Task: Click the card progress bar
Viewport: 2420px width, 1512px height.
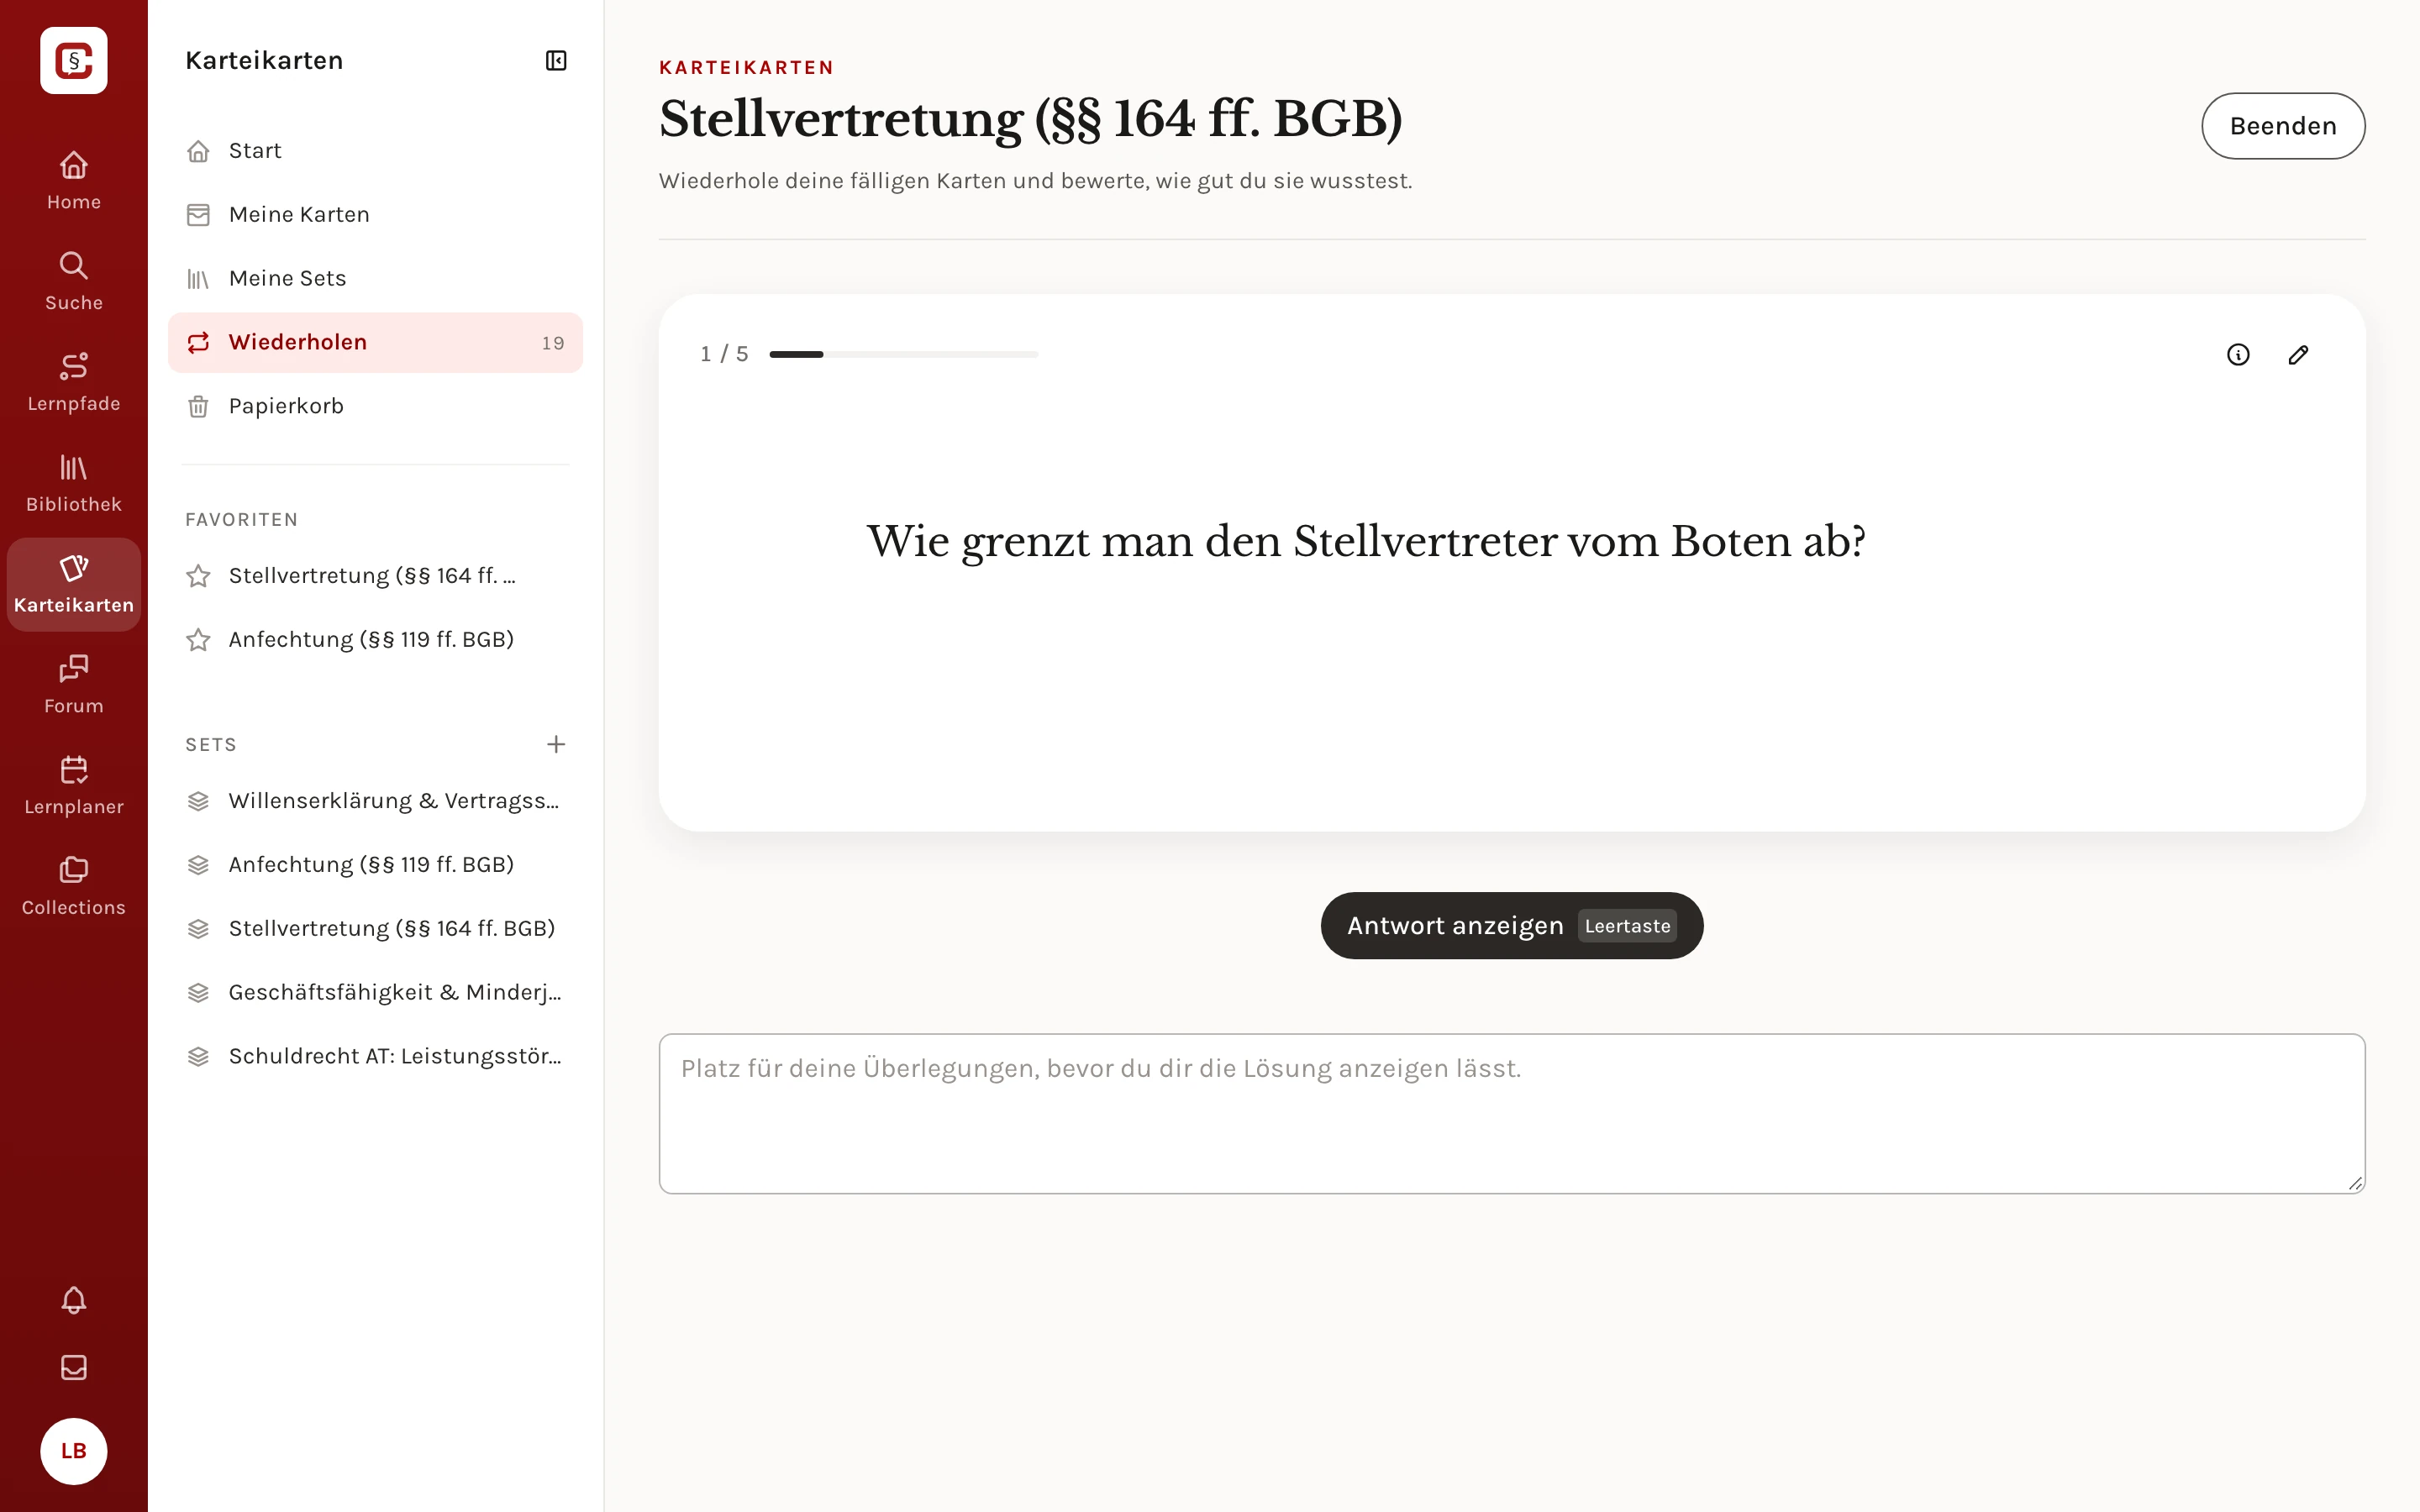Action: (904, 354)
